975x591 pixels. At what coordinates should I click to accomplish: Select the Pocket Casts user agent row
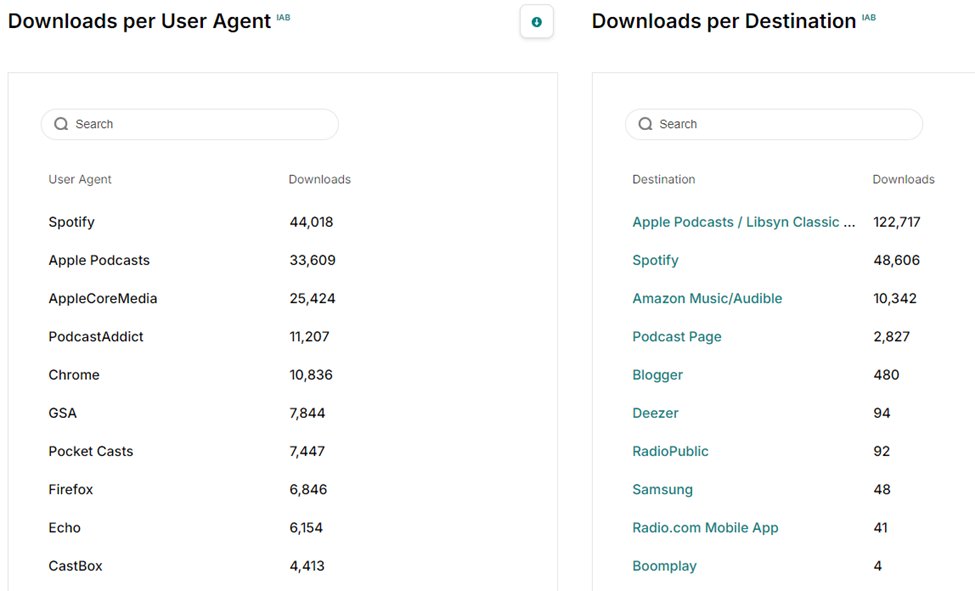tap(91, 451)
